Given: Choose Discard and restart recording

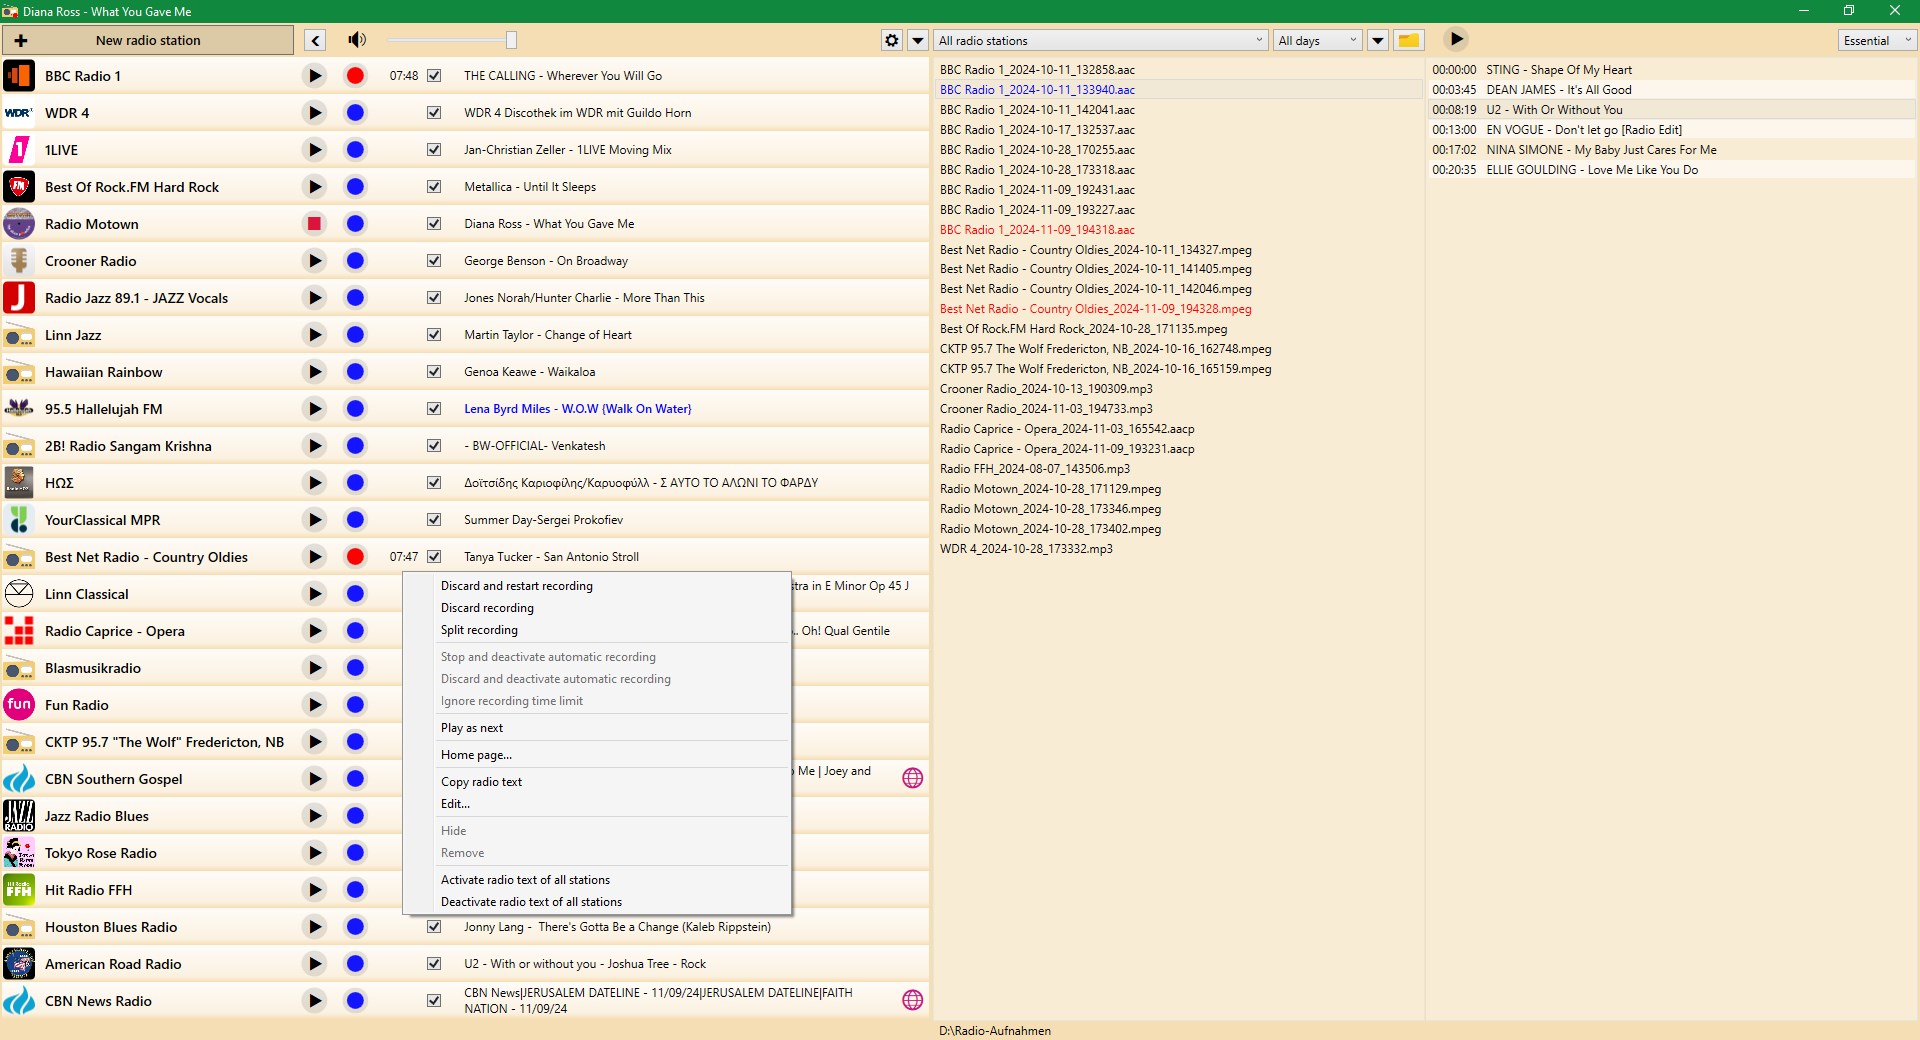Looking at the screenshot, I should point(596,586).
